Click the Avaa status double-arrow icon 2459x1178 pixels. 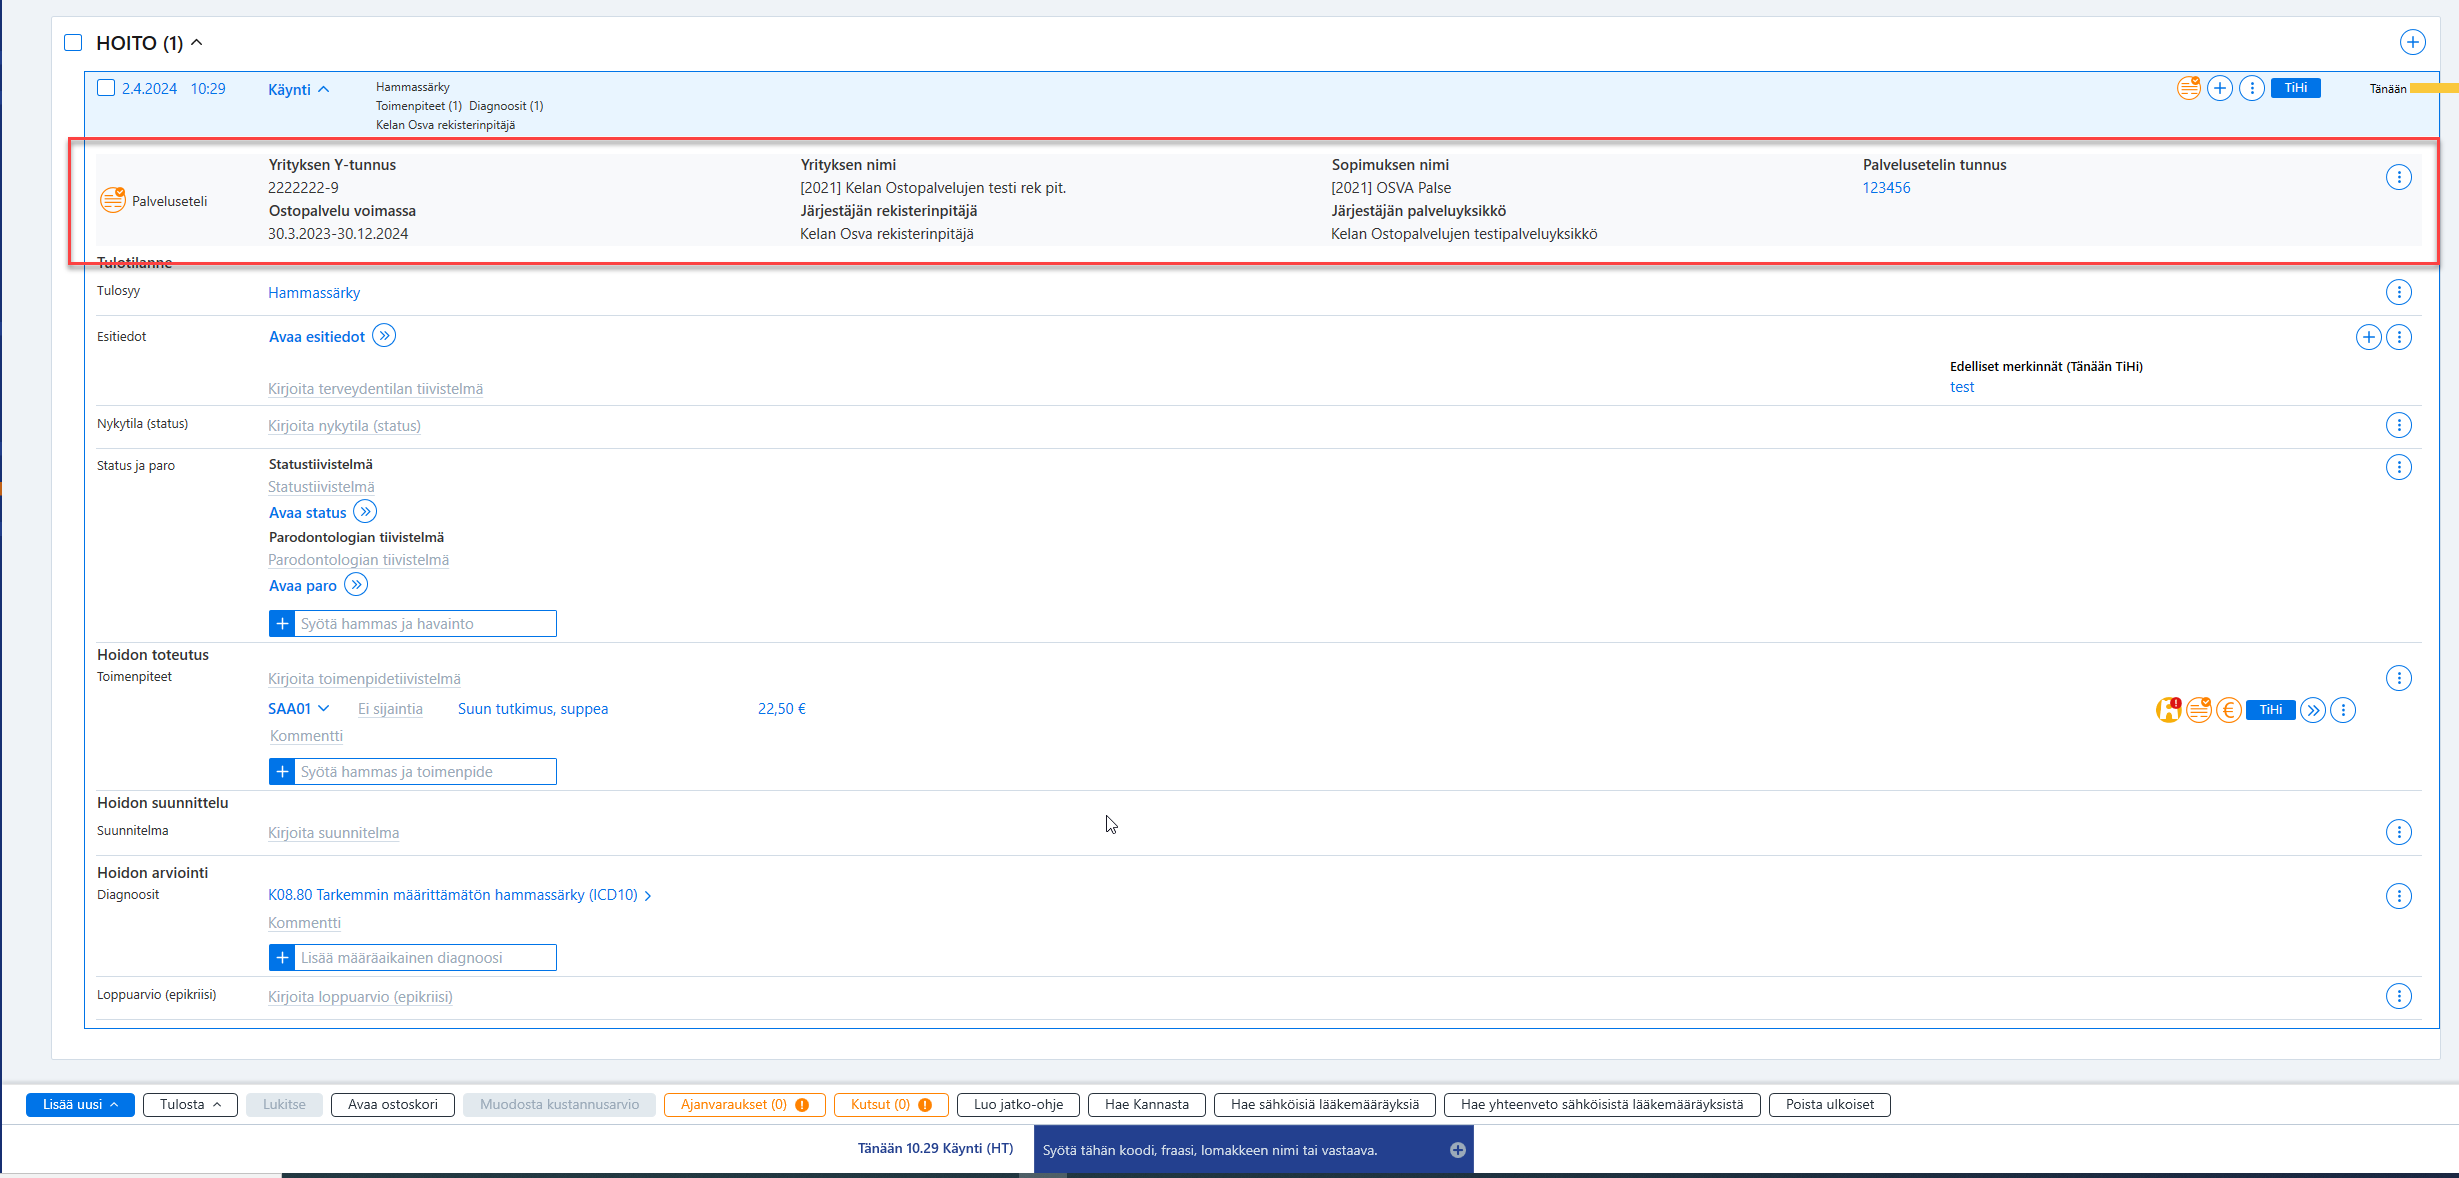[365, 512]
